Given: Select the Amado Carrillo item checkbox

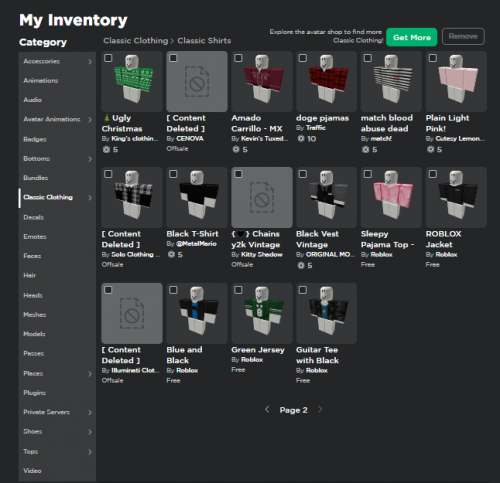Looking at the screenshot, I should [x=238, y=58].
